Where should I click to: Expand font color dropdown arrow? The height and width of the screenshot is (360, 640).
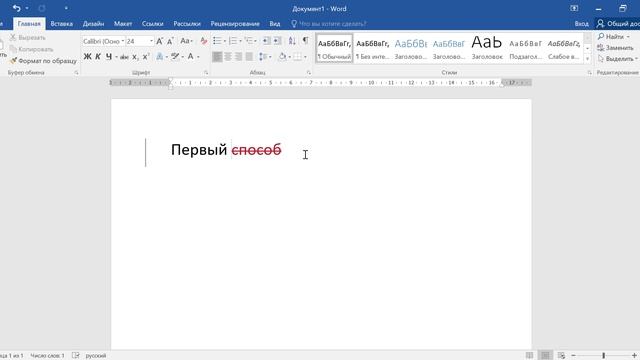click(198, 57)
